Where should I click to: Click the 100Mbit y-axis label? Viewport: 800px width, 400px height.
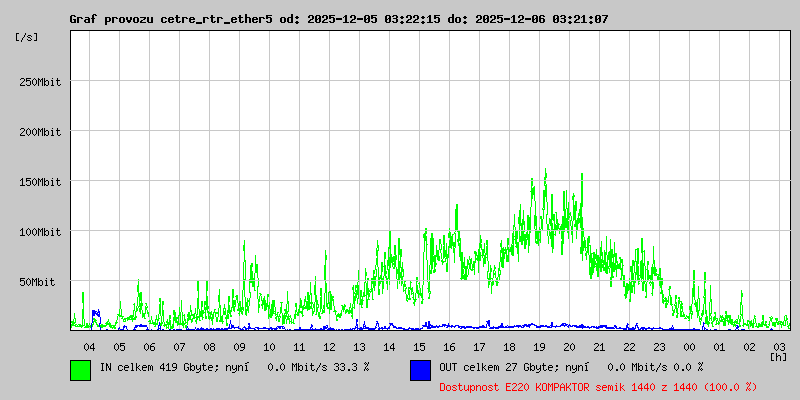[x=40, y=232]
